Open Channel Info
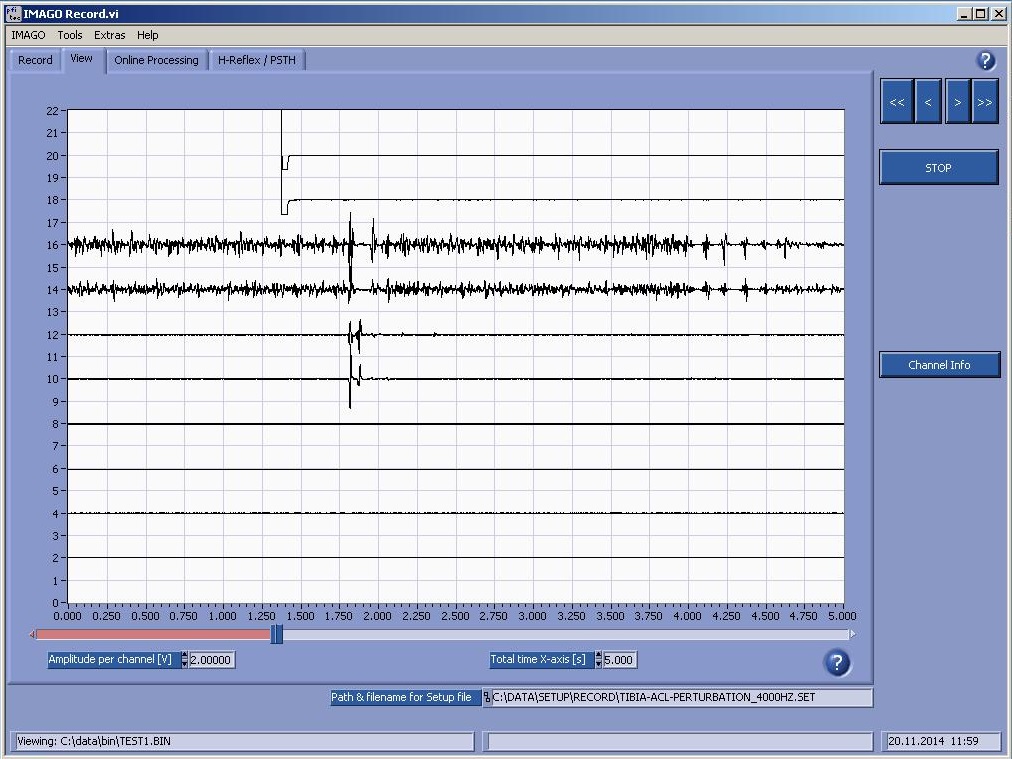Viewport: 1012px width, 759px height. tap(939, 365)
